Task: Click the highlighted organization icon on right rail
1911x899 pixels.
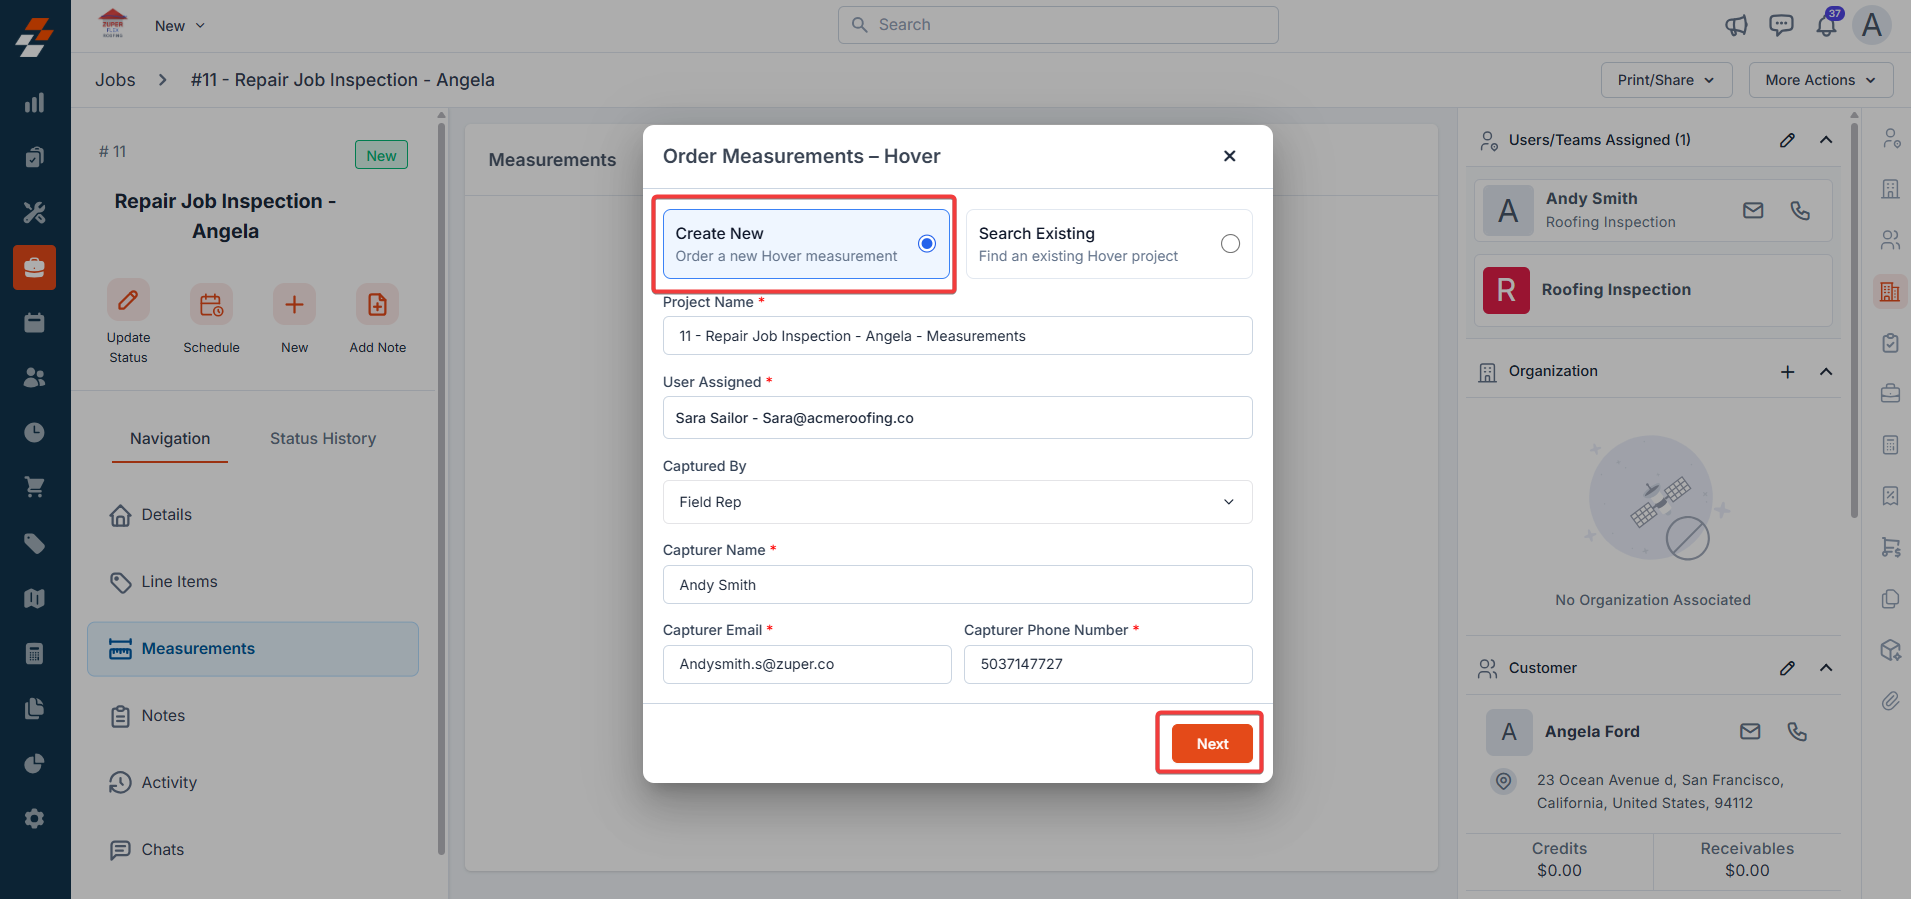Action: click(1890, 292)
